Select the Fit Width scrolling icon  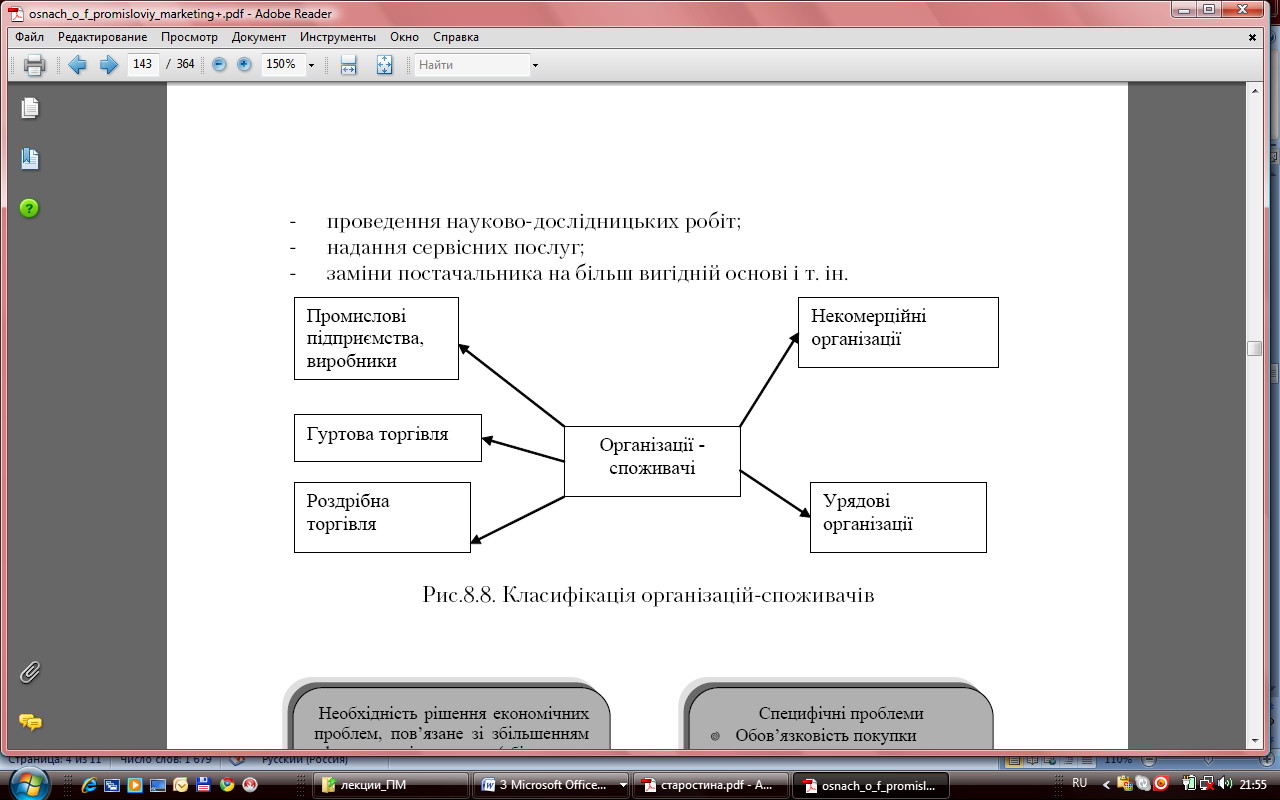pyautogui.click(x=349, y=65)
